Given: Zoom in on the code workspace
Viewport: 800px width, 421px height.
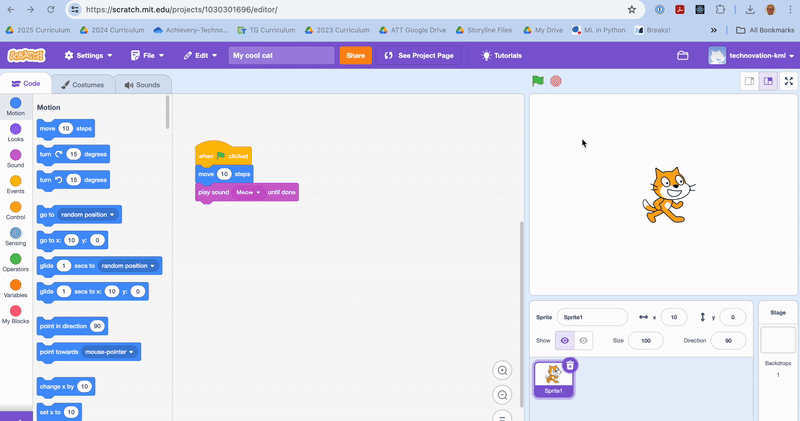Looking at the screenshot, I should (502, 370).
